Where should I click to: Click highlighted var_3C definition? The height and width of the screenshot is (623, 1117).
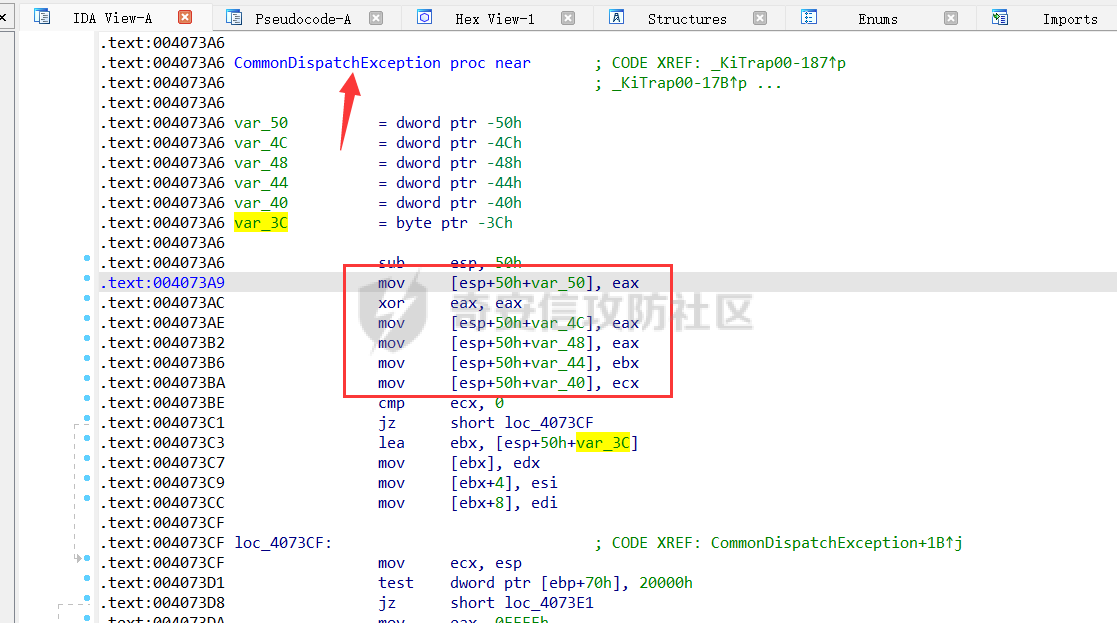pos(261,223)
